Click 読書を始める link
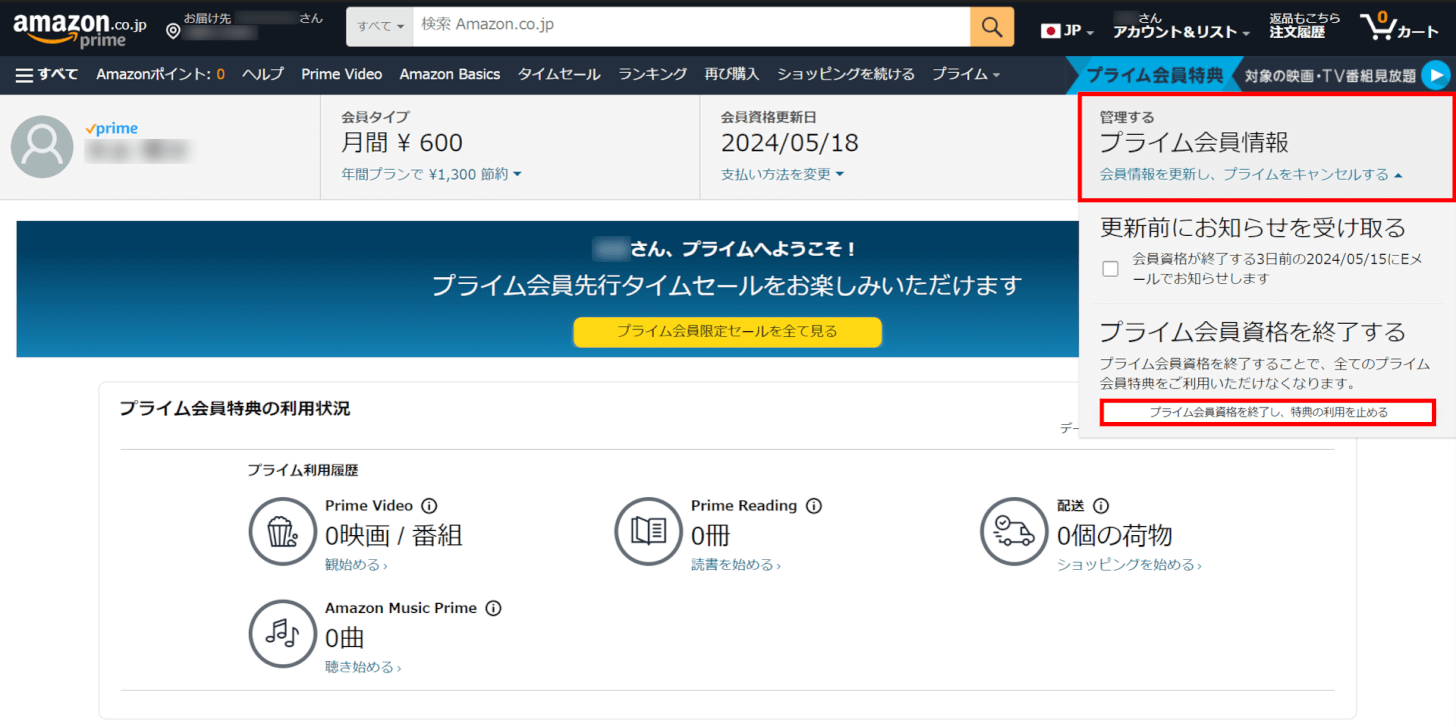 (736, 565)
